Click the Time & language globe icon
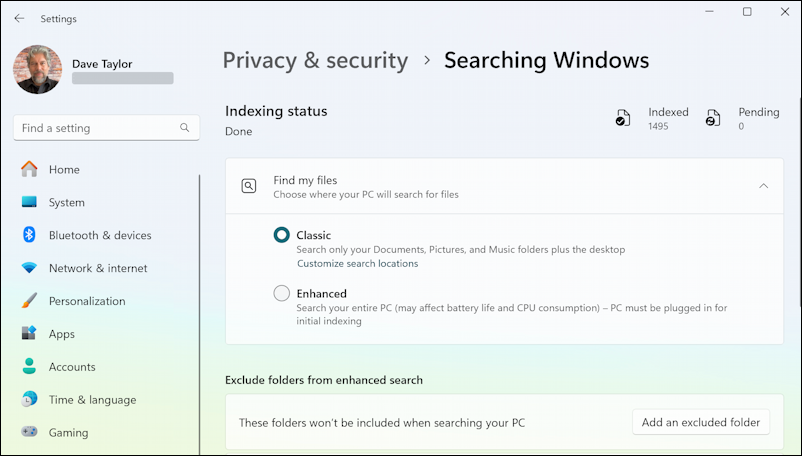The image size is (802, 456). click(x=29, y=399)
